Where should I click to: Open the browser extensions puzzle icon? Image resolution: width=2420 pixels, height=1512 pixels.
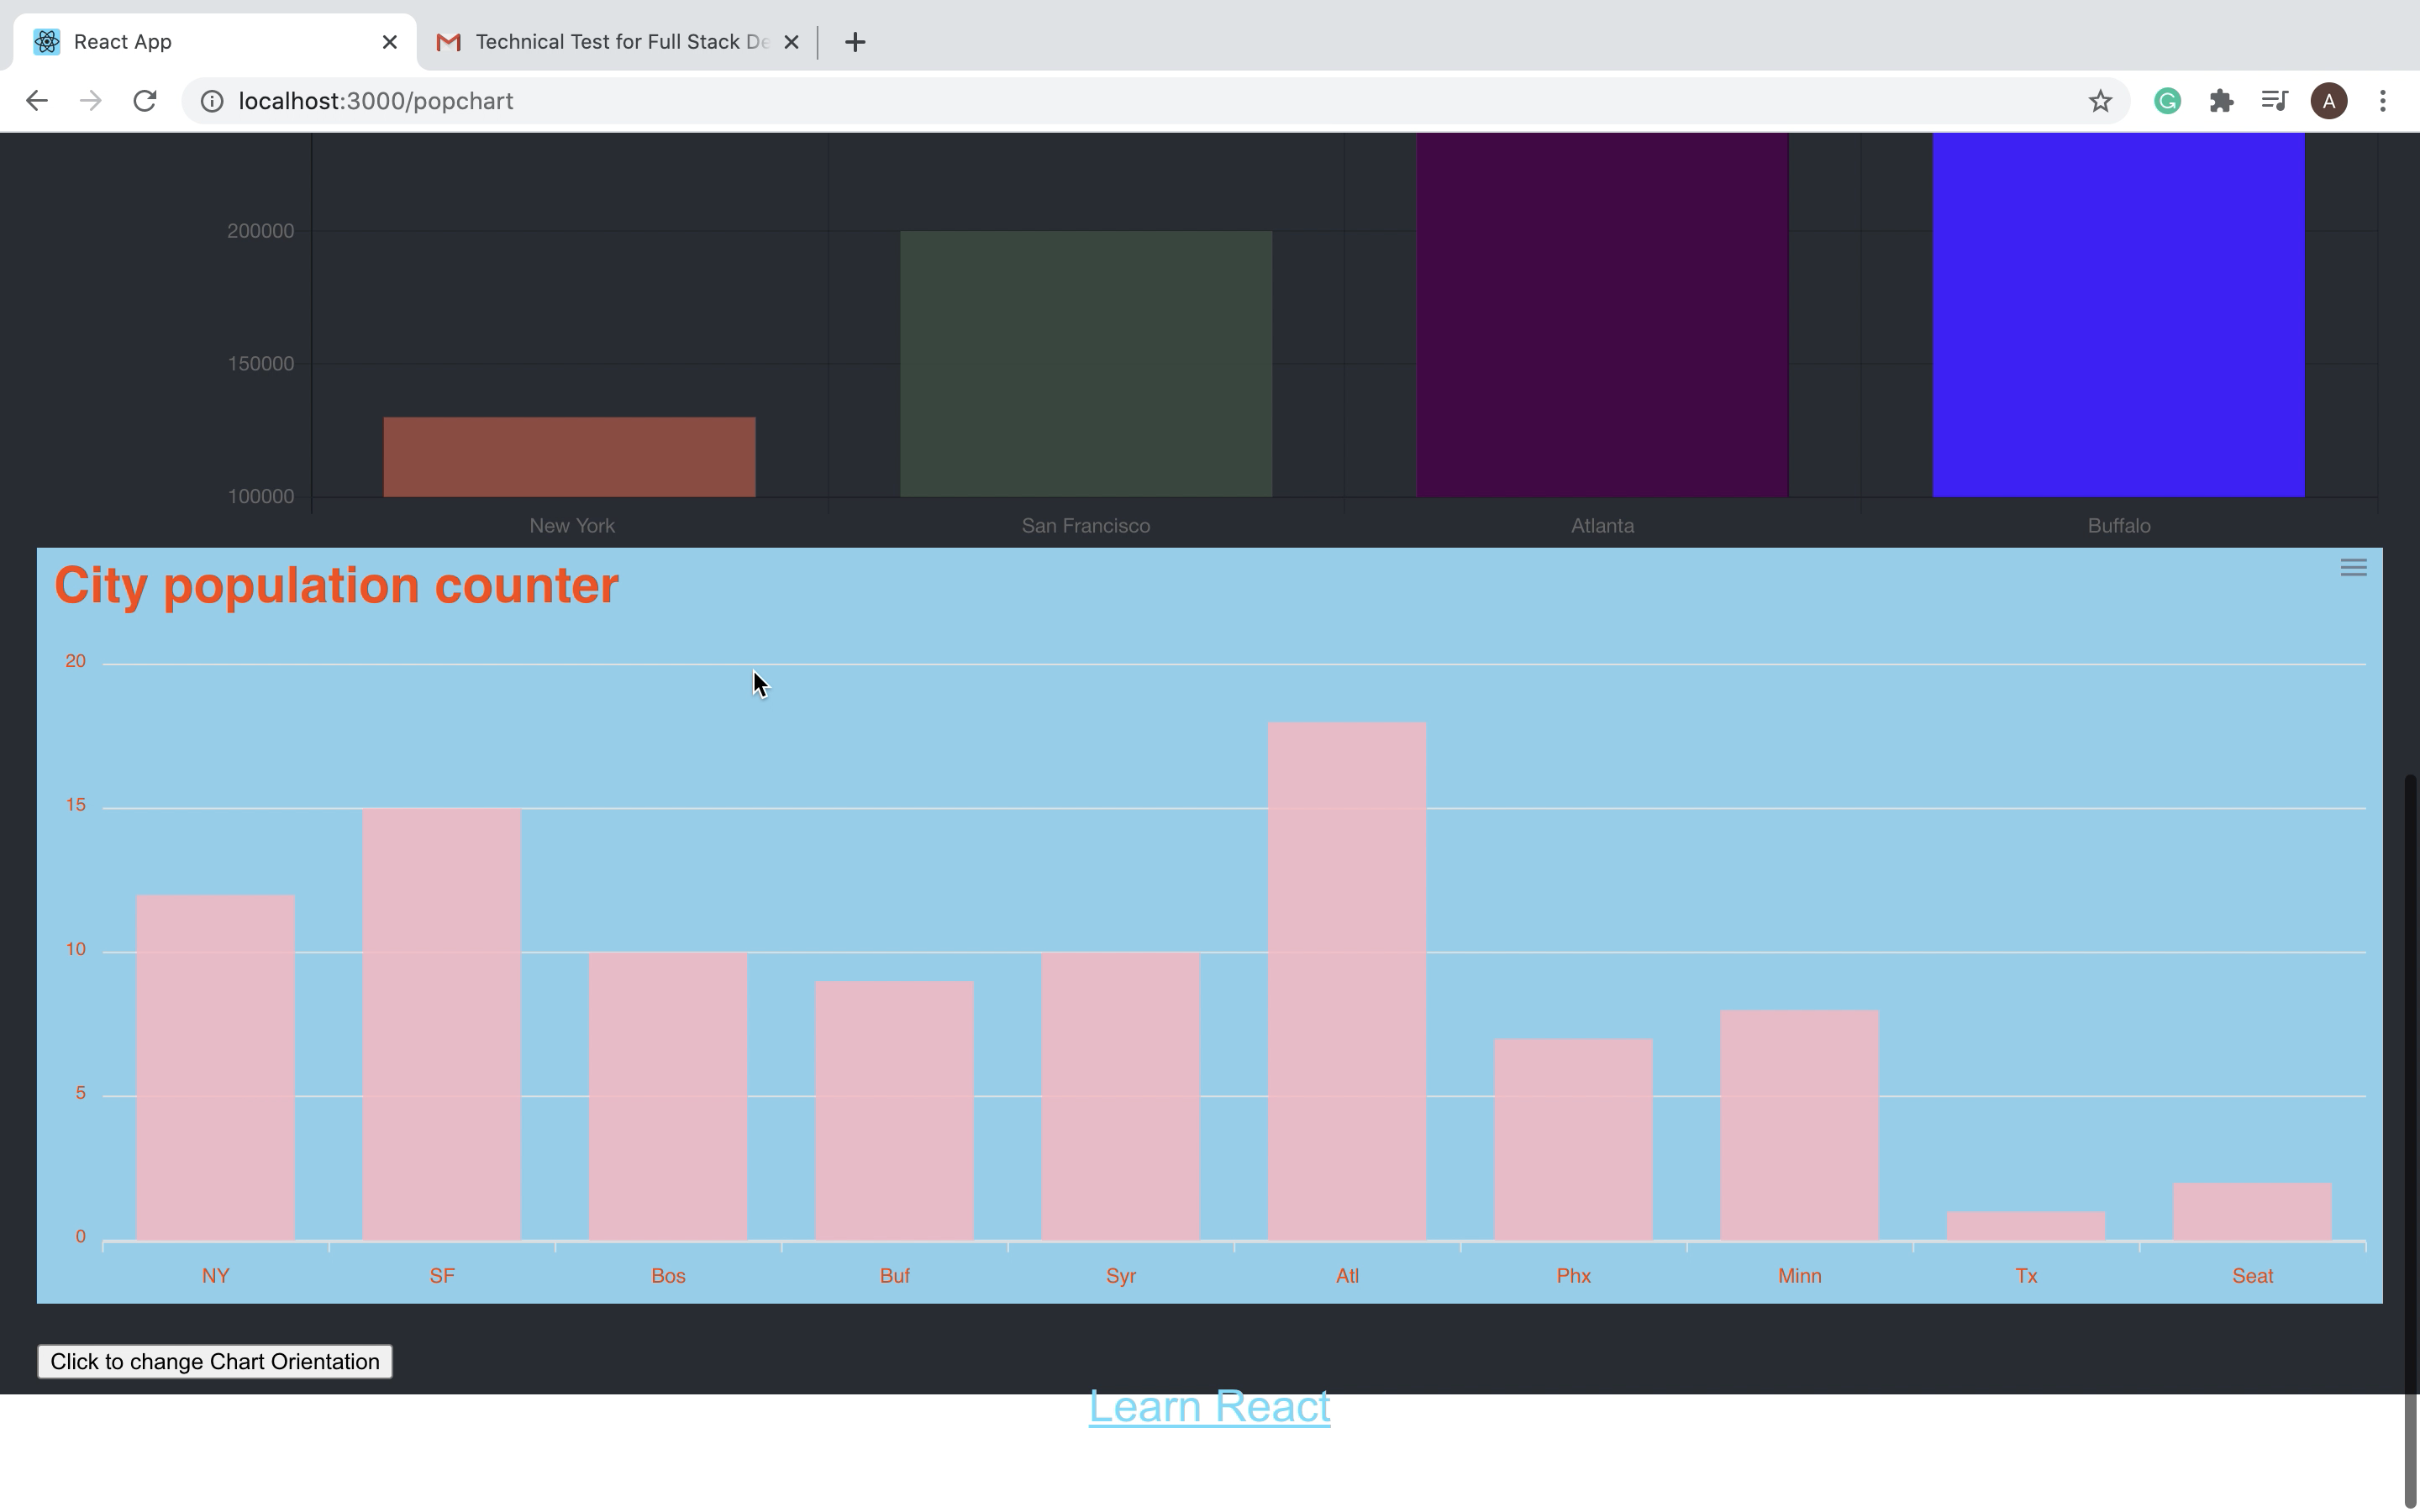[2222, 100]
